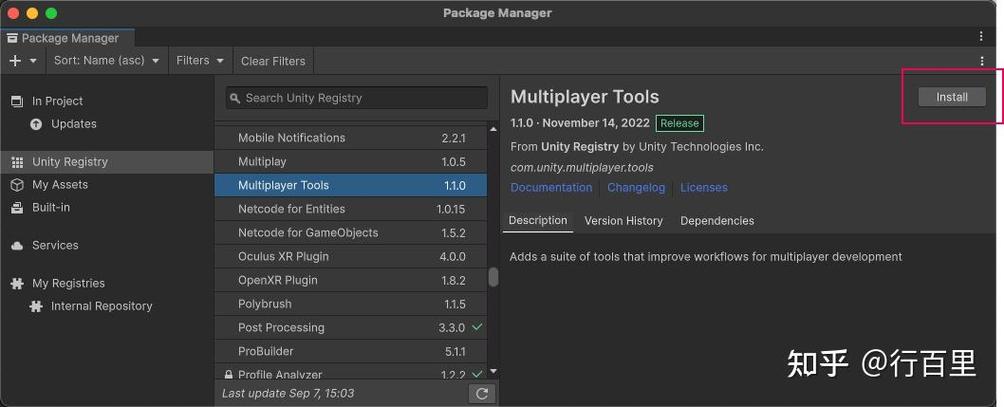Screen dimensions: 1004x407
Task: Click the My Assets cube icon
Action: (17, 185)
